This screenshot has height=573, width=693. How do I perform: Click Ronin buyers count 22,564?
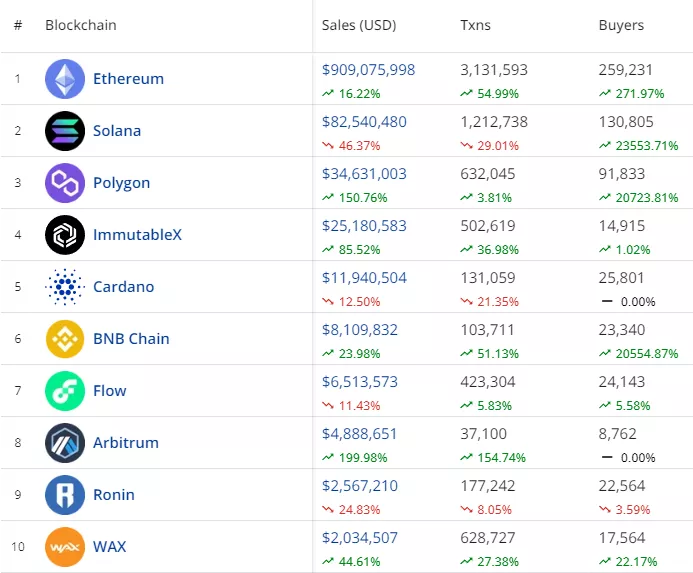pos(622,486)
